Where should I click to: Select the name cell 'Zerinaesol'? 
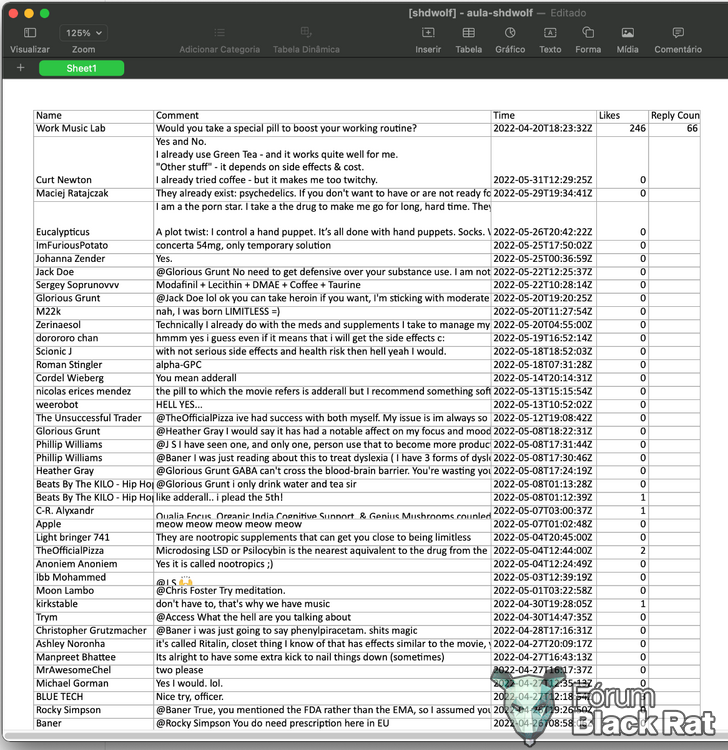(93, 326)
